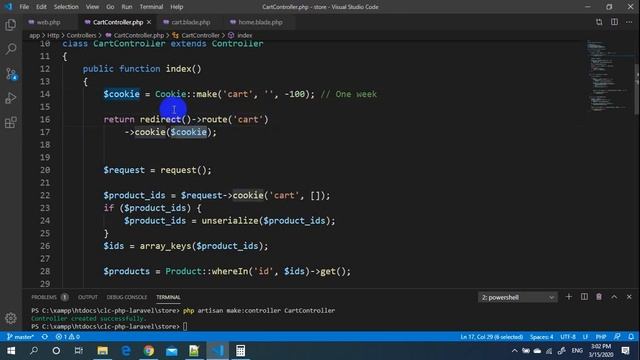The width and height of the screenshot is (640, 360).
Task: Launch Google Chrome from the taskbar
Action: (x=149, y=351)
